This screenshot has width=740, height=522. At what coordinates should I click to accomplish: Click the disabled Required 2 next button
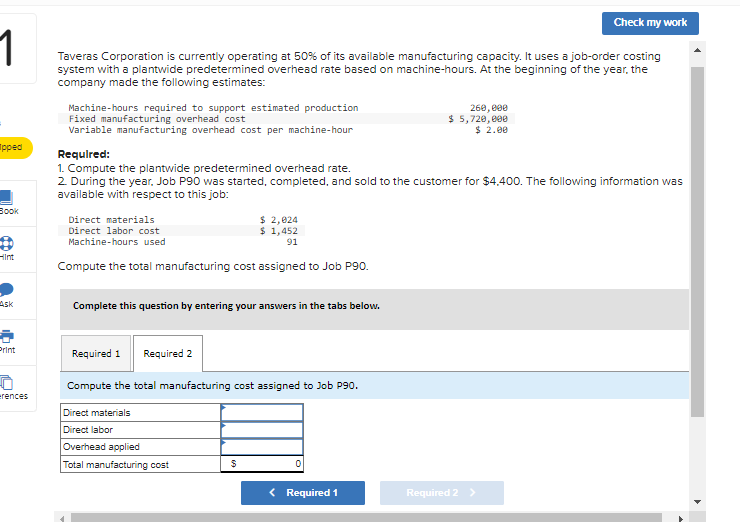point(441,493)
